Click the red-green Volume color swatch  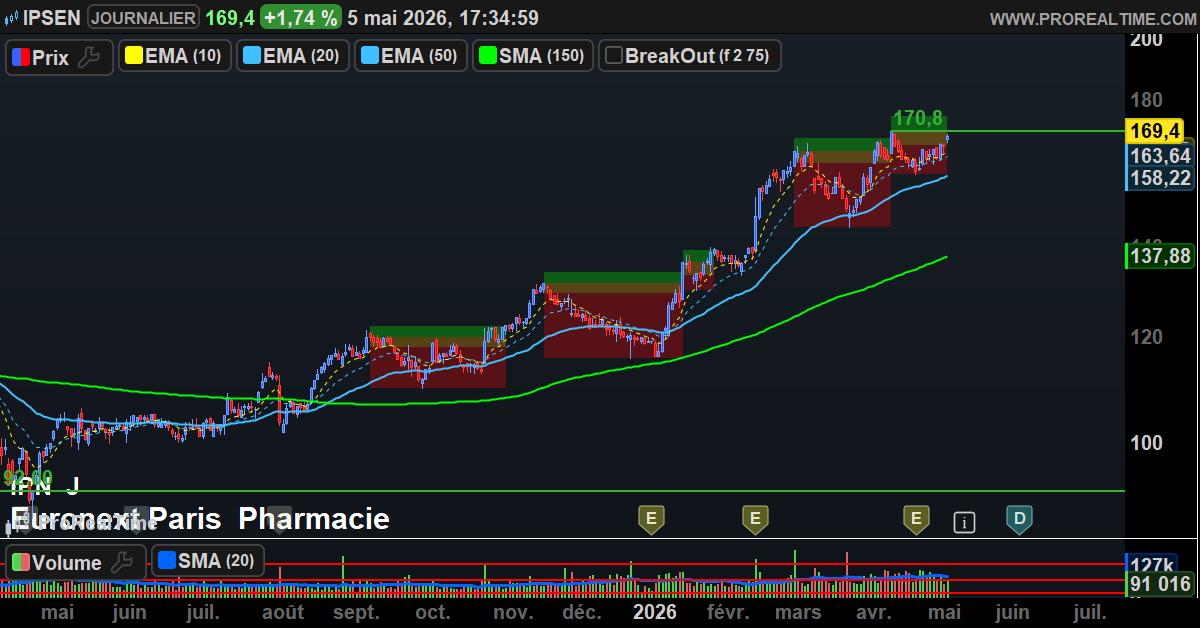tap(20, 563)
